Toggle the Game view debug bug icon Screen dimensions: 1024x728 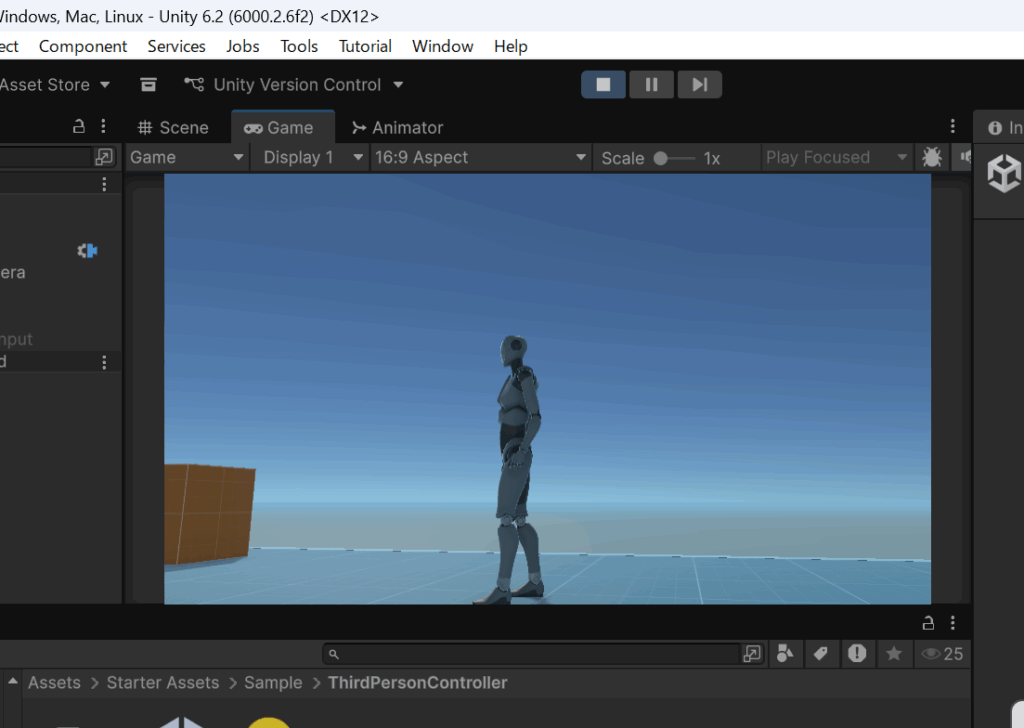[932, 157]
